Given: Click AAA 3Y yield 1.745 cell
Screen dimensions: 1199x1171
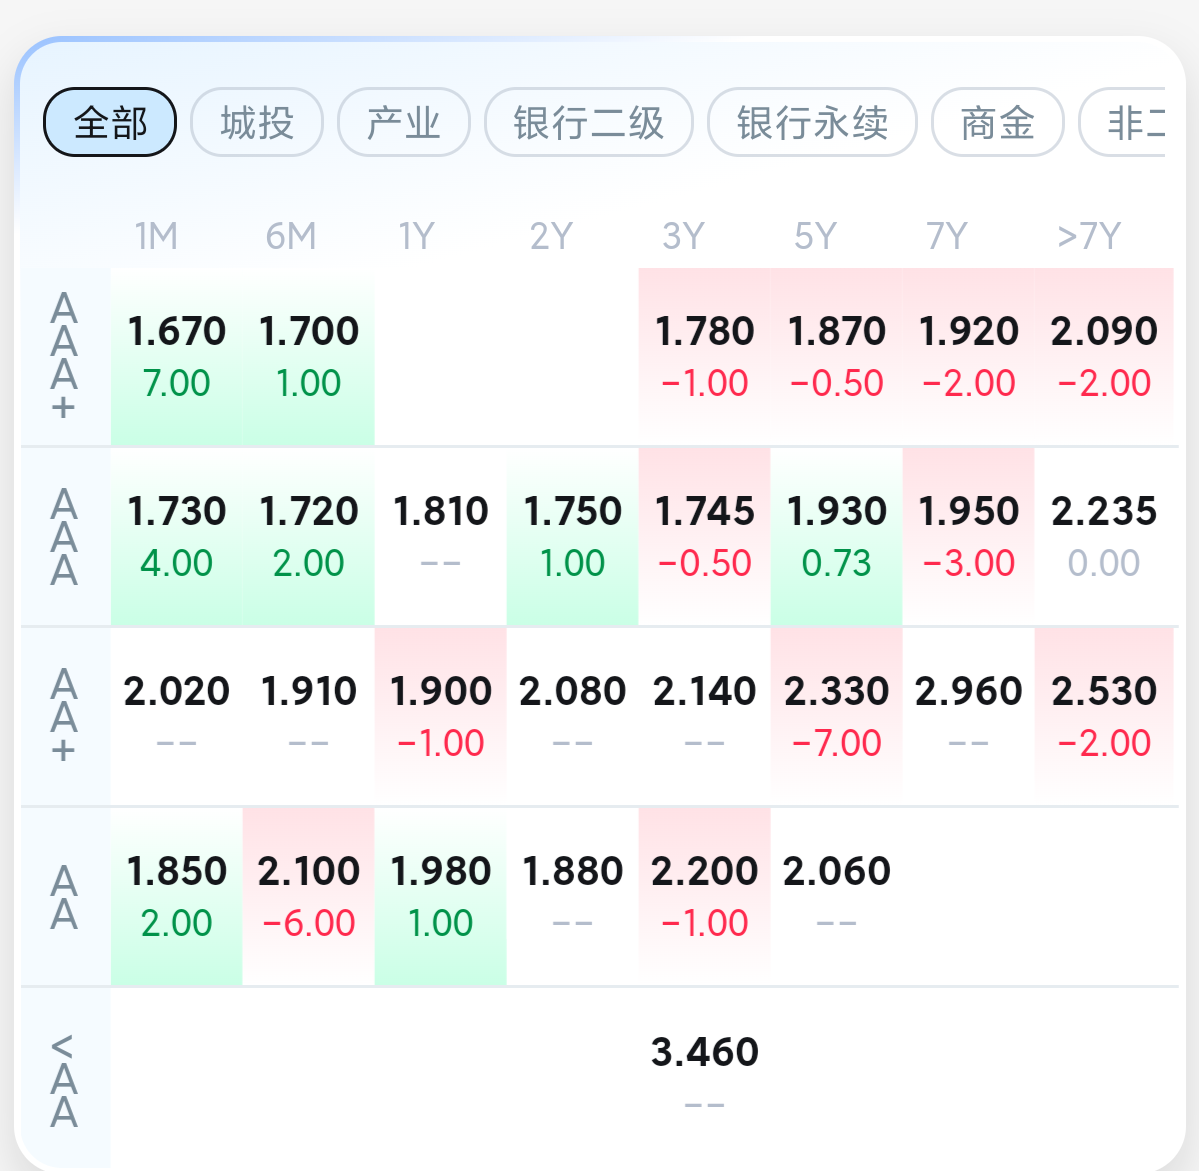Looking at the screenshot, I should point(705,536).
